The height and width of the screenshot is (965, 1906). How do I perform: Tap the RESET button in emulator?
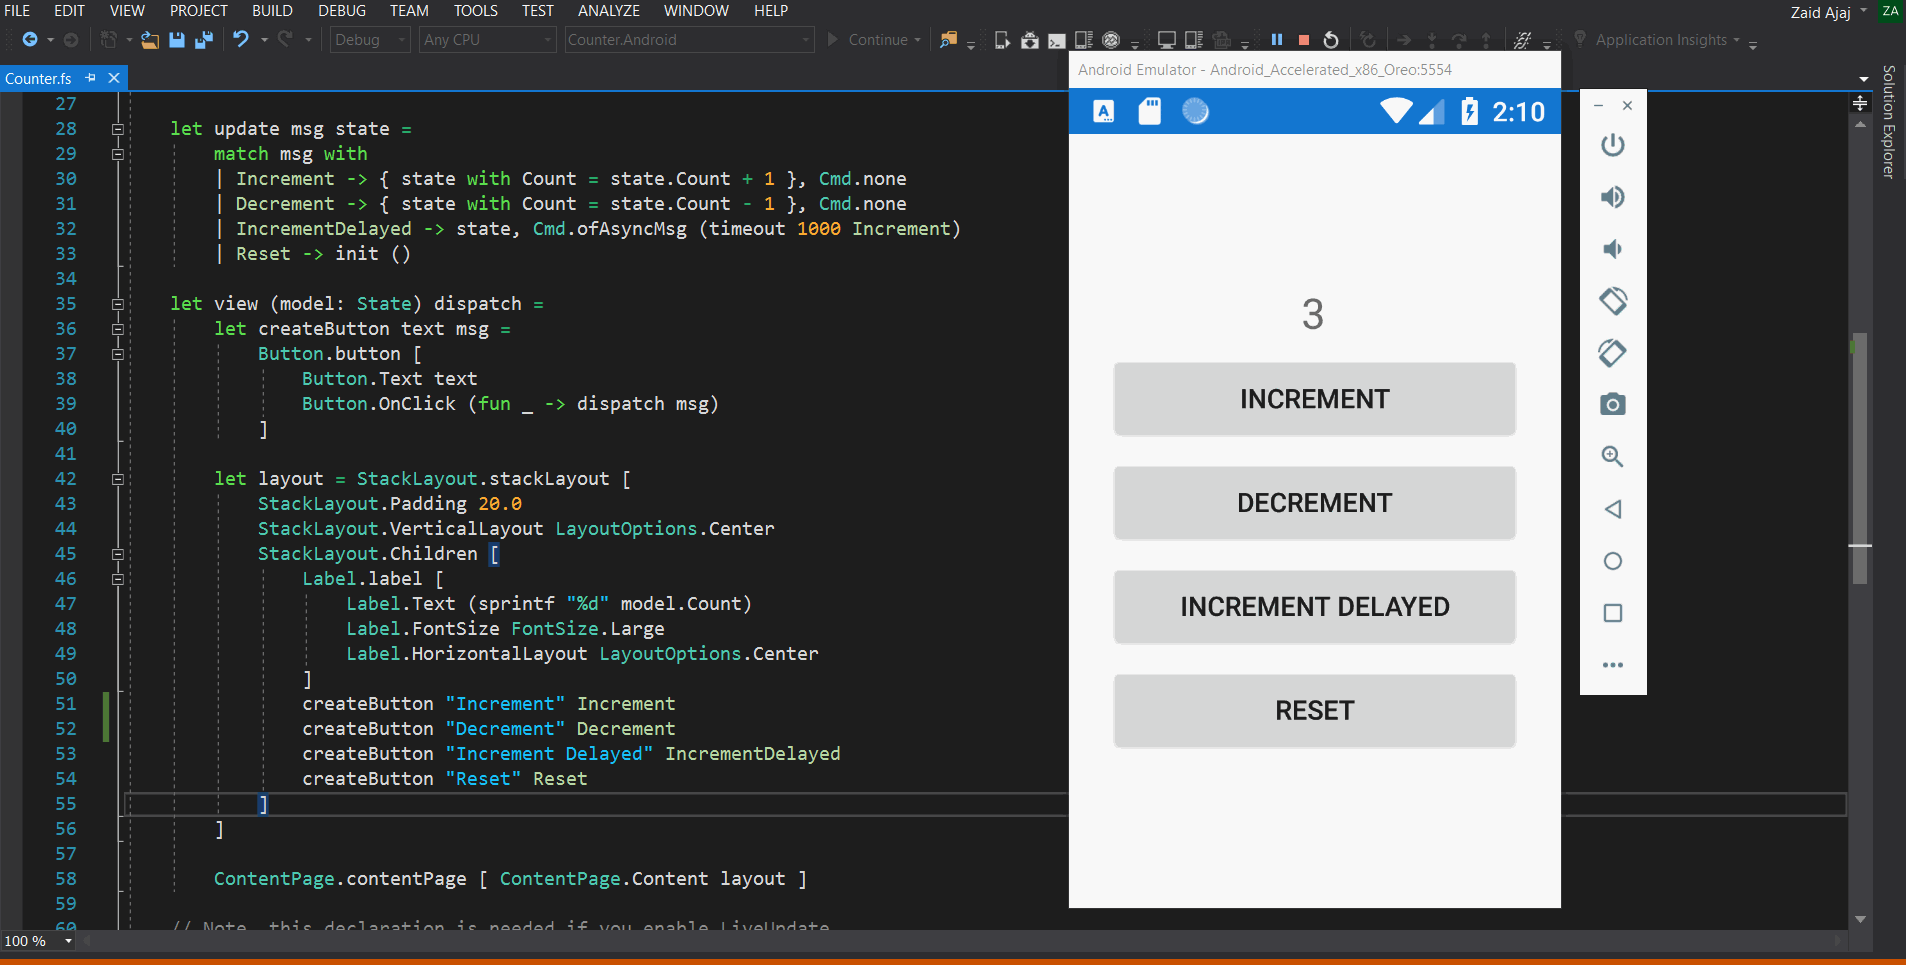1315,711
